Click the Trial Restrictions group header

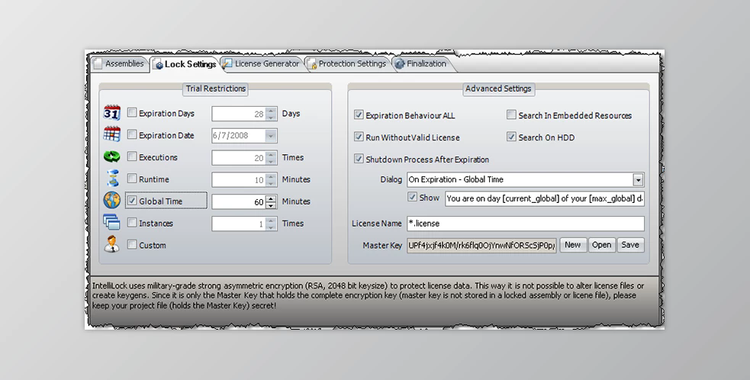coord(216,89)
